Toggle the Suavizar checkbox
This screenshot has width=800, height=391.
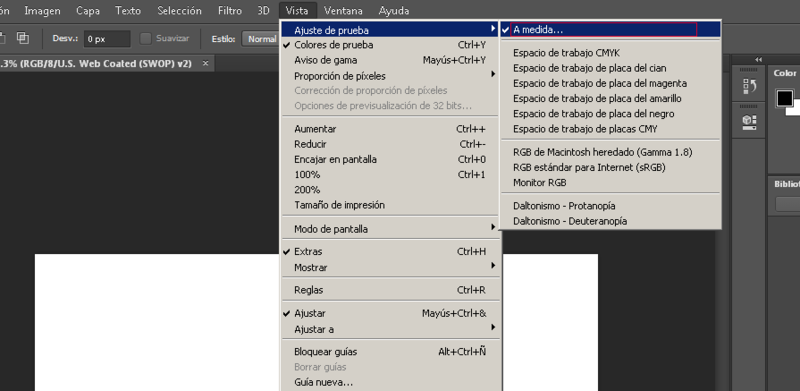click(x=146, y=38)
